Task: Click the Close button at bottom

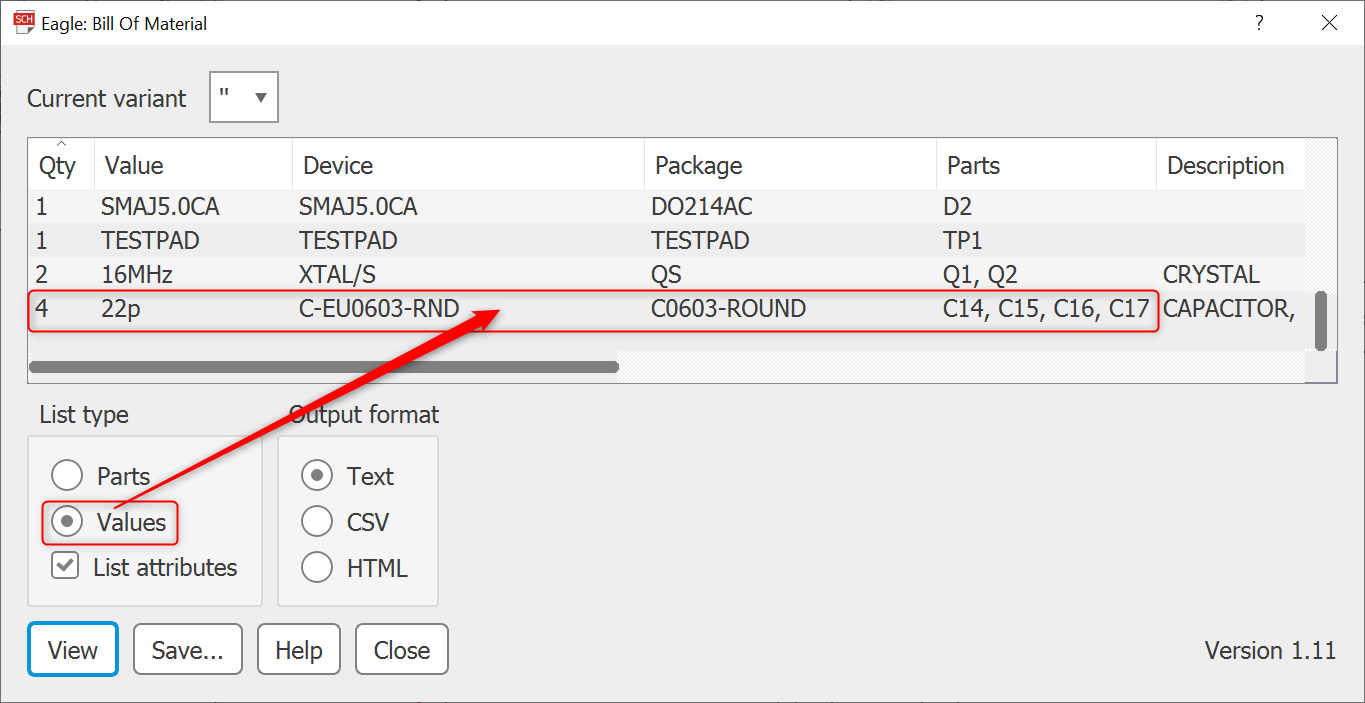Action: [x=401, y=650]
